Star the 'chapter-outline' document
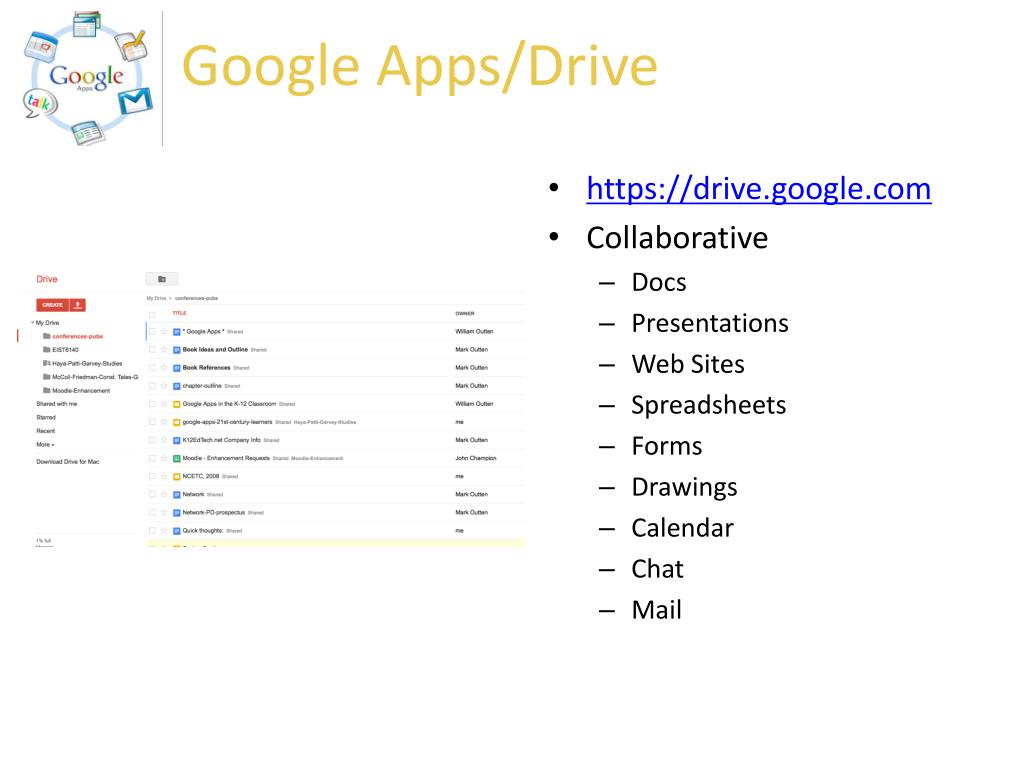Viewport: 1024px width, 768px height. (x=164, y=386)
